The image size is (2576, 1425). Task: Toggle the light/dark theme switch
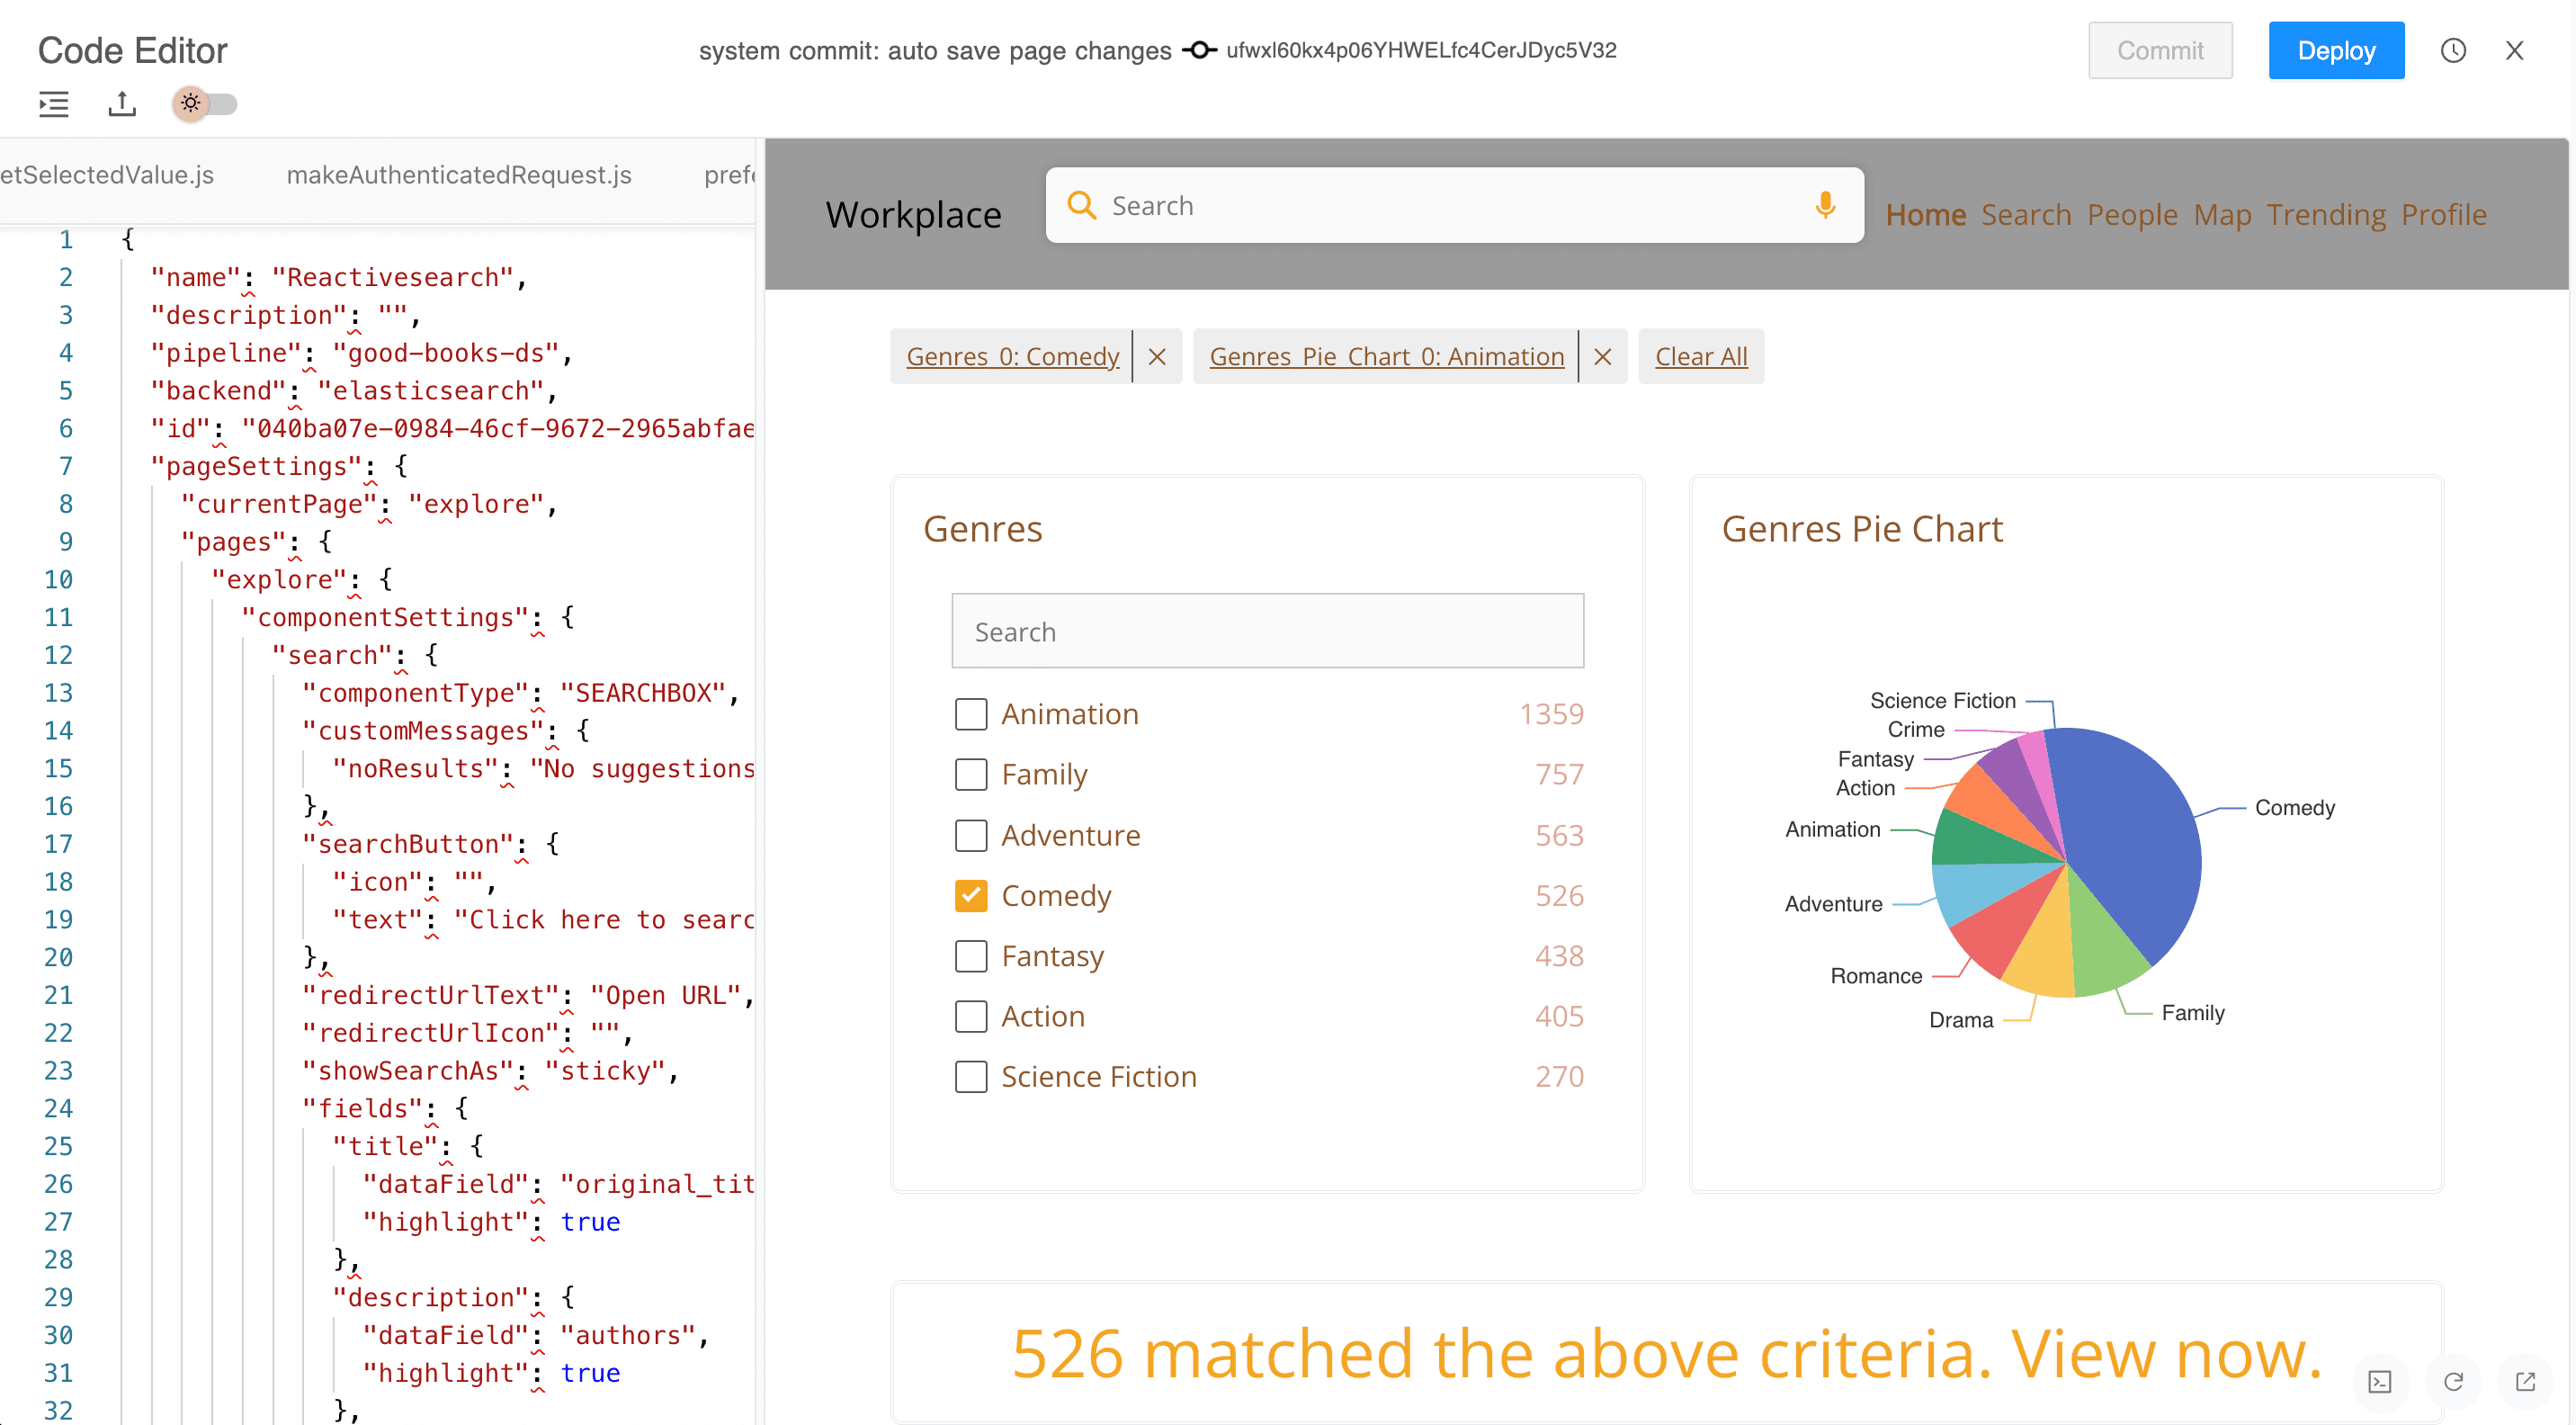pos(204,104)
